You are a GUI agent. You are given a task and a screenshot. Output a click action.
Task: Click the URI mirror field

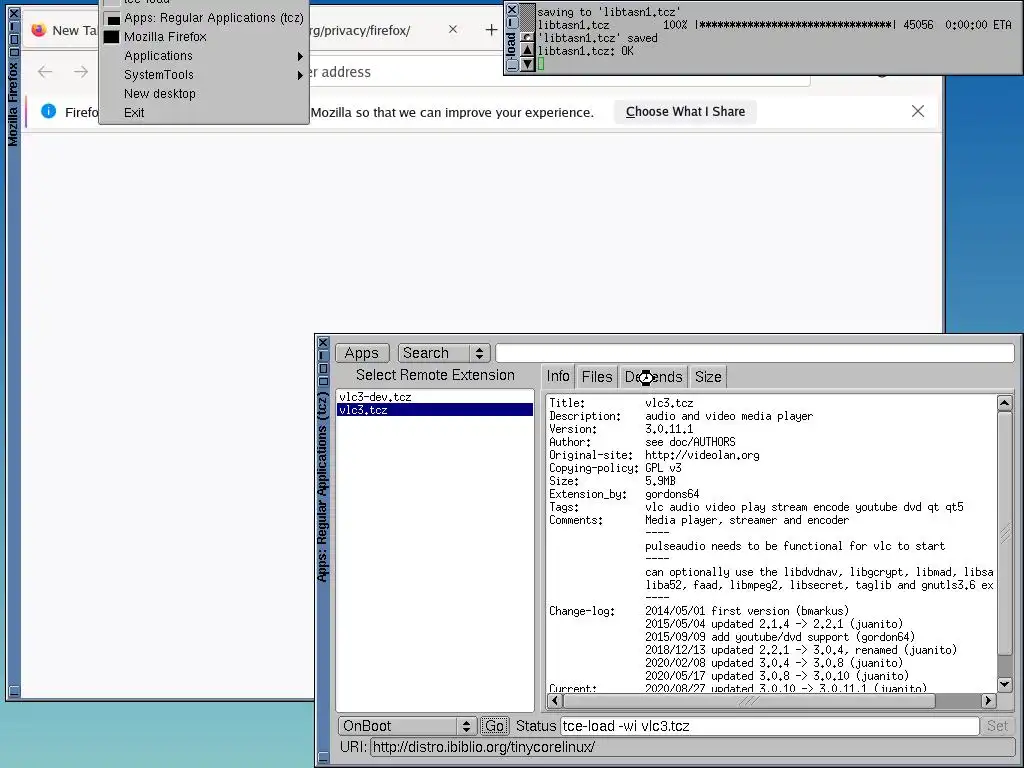692,747
